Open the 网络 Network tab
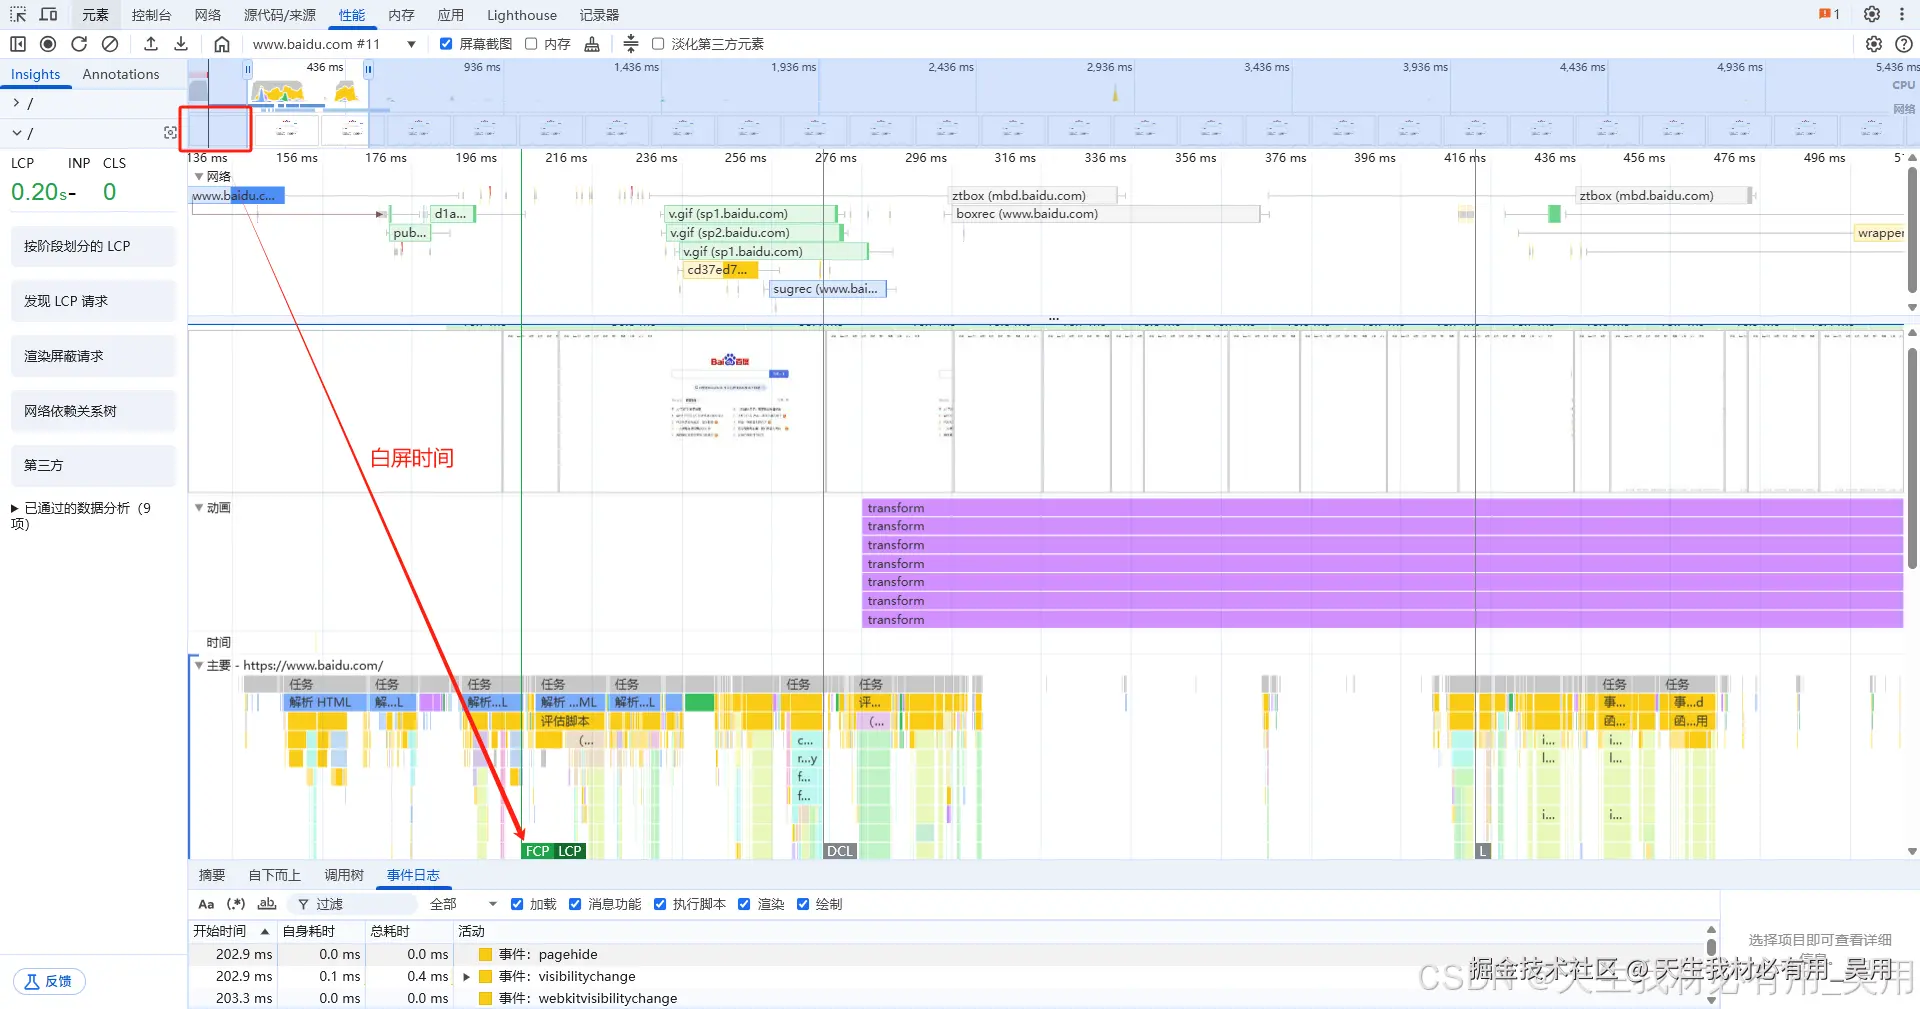Screen dimensions: 1920x1009 (x=208, y=15)
